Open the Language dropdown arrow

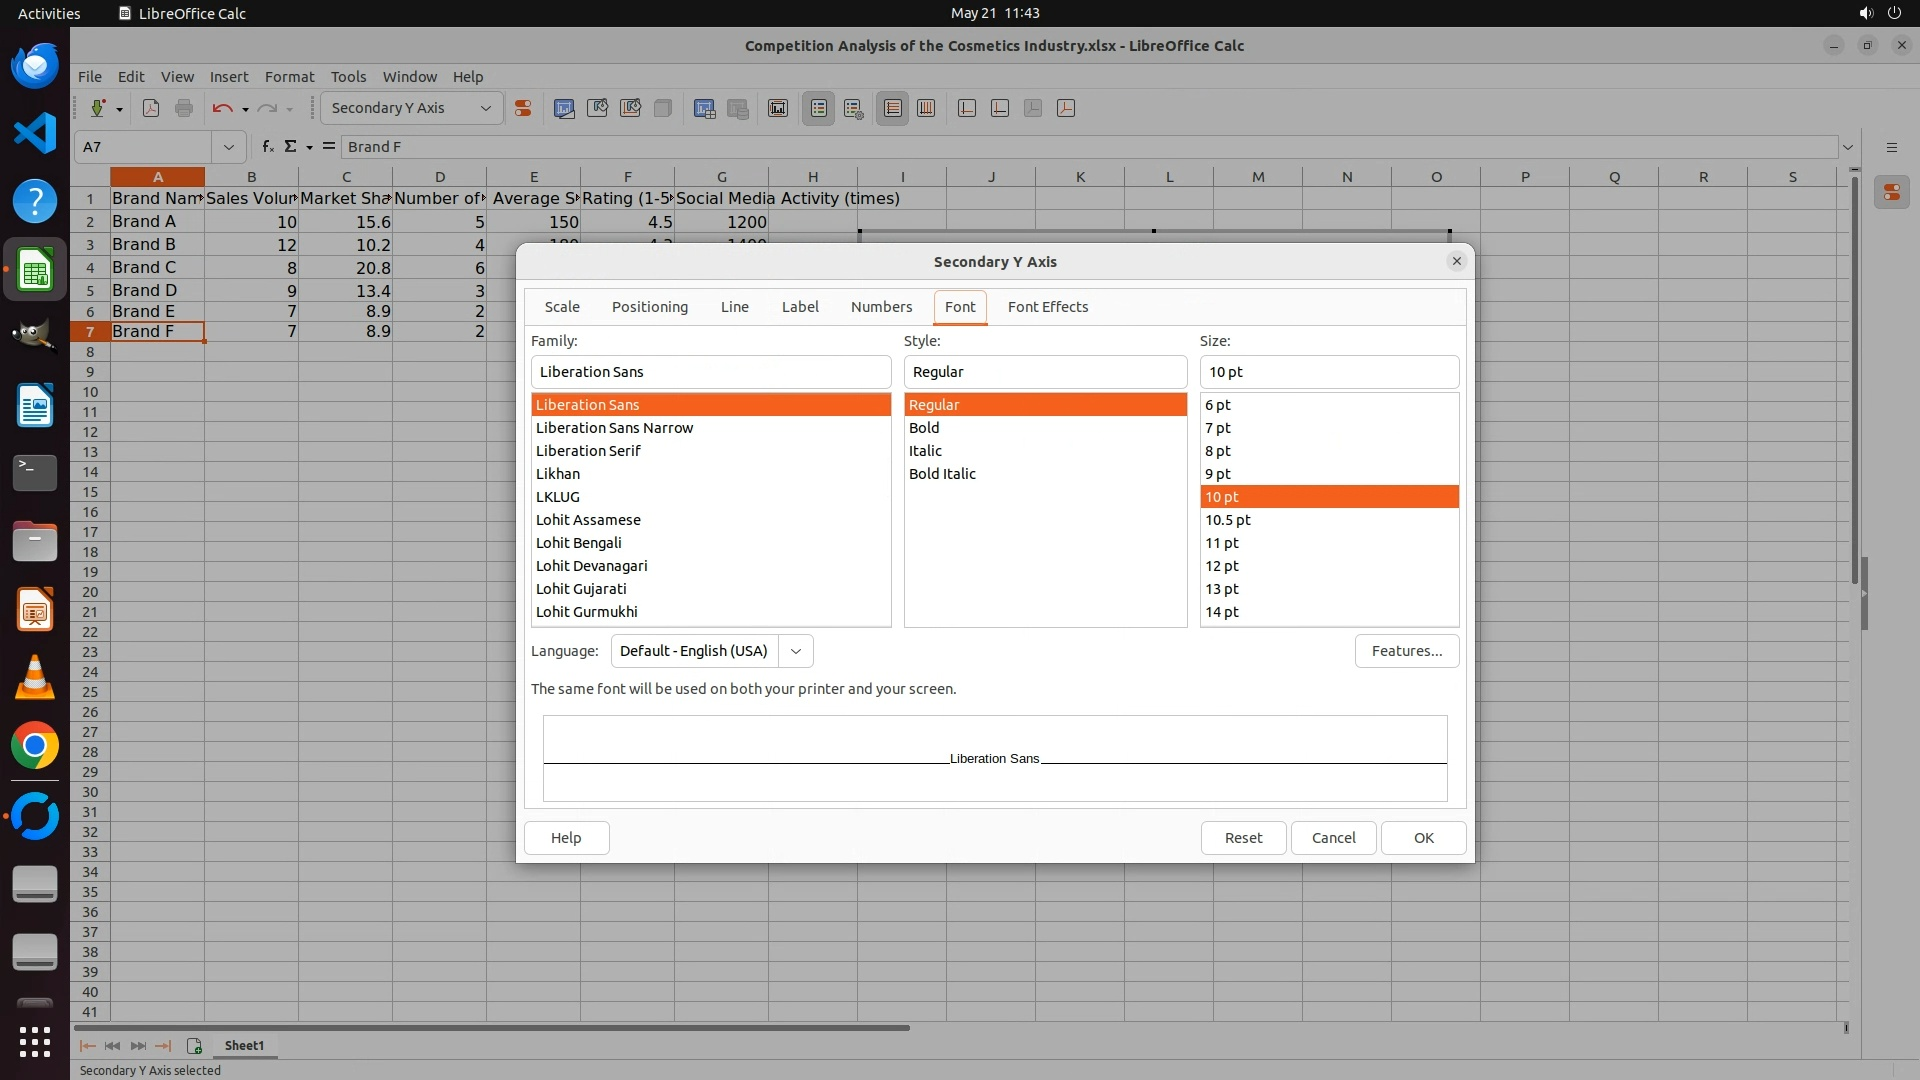796,651
